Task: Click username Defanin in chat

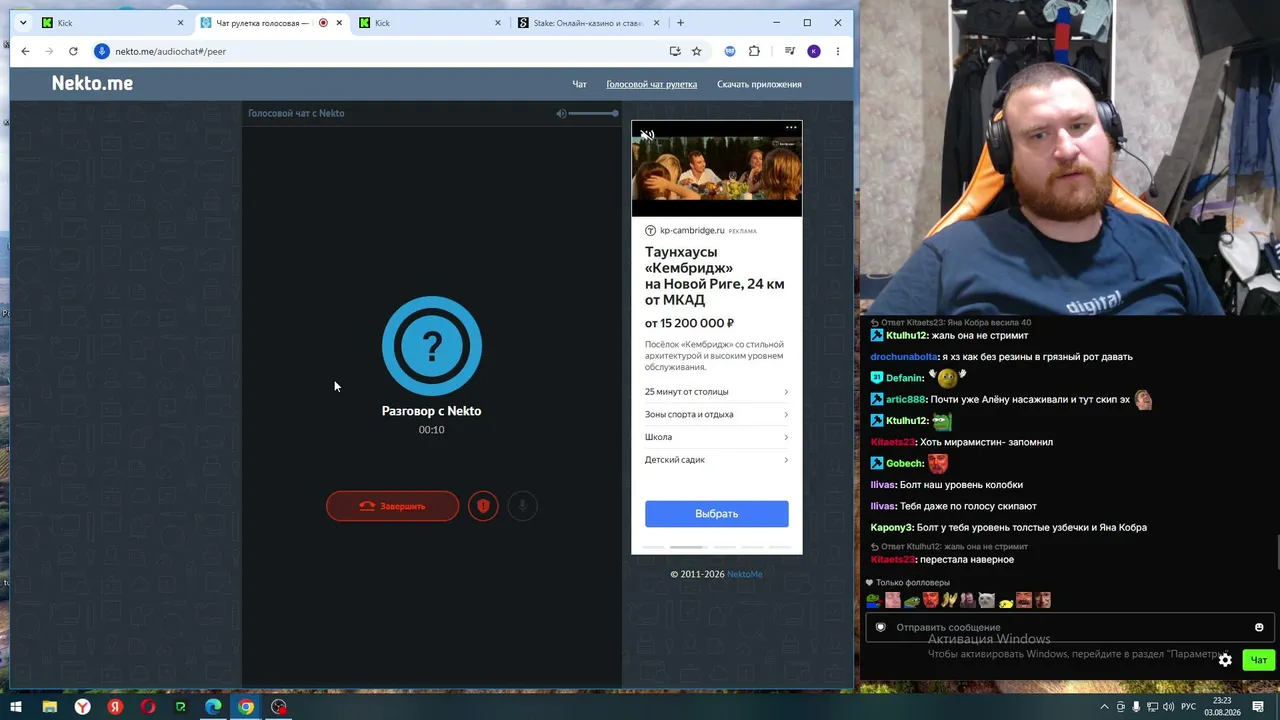Action: click(x=904, y=378)
